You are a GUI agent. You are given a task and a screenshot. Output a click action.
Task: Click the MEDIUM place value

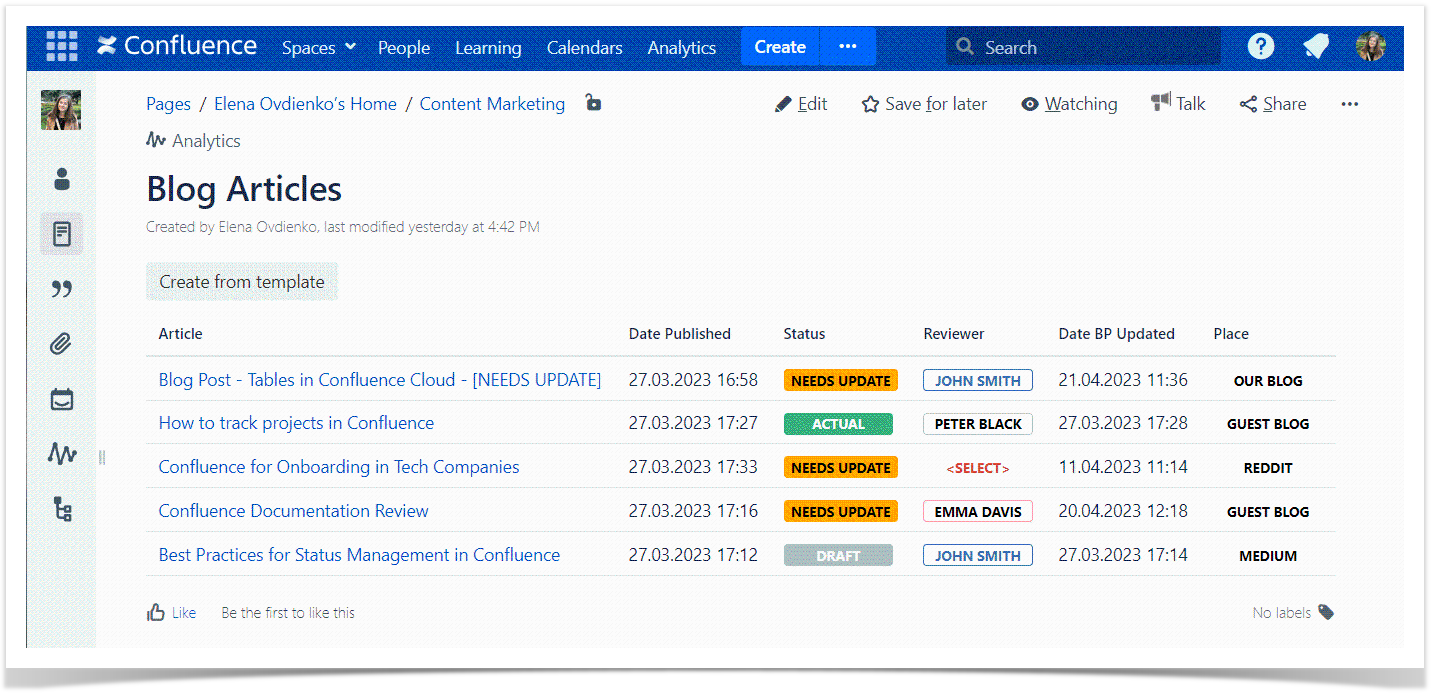(x=1268, y=556)
